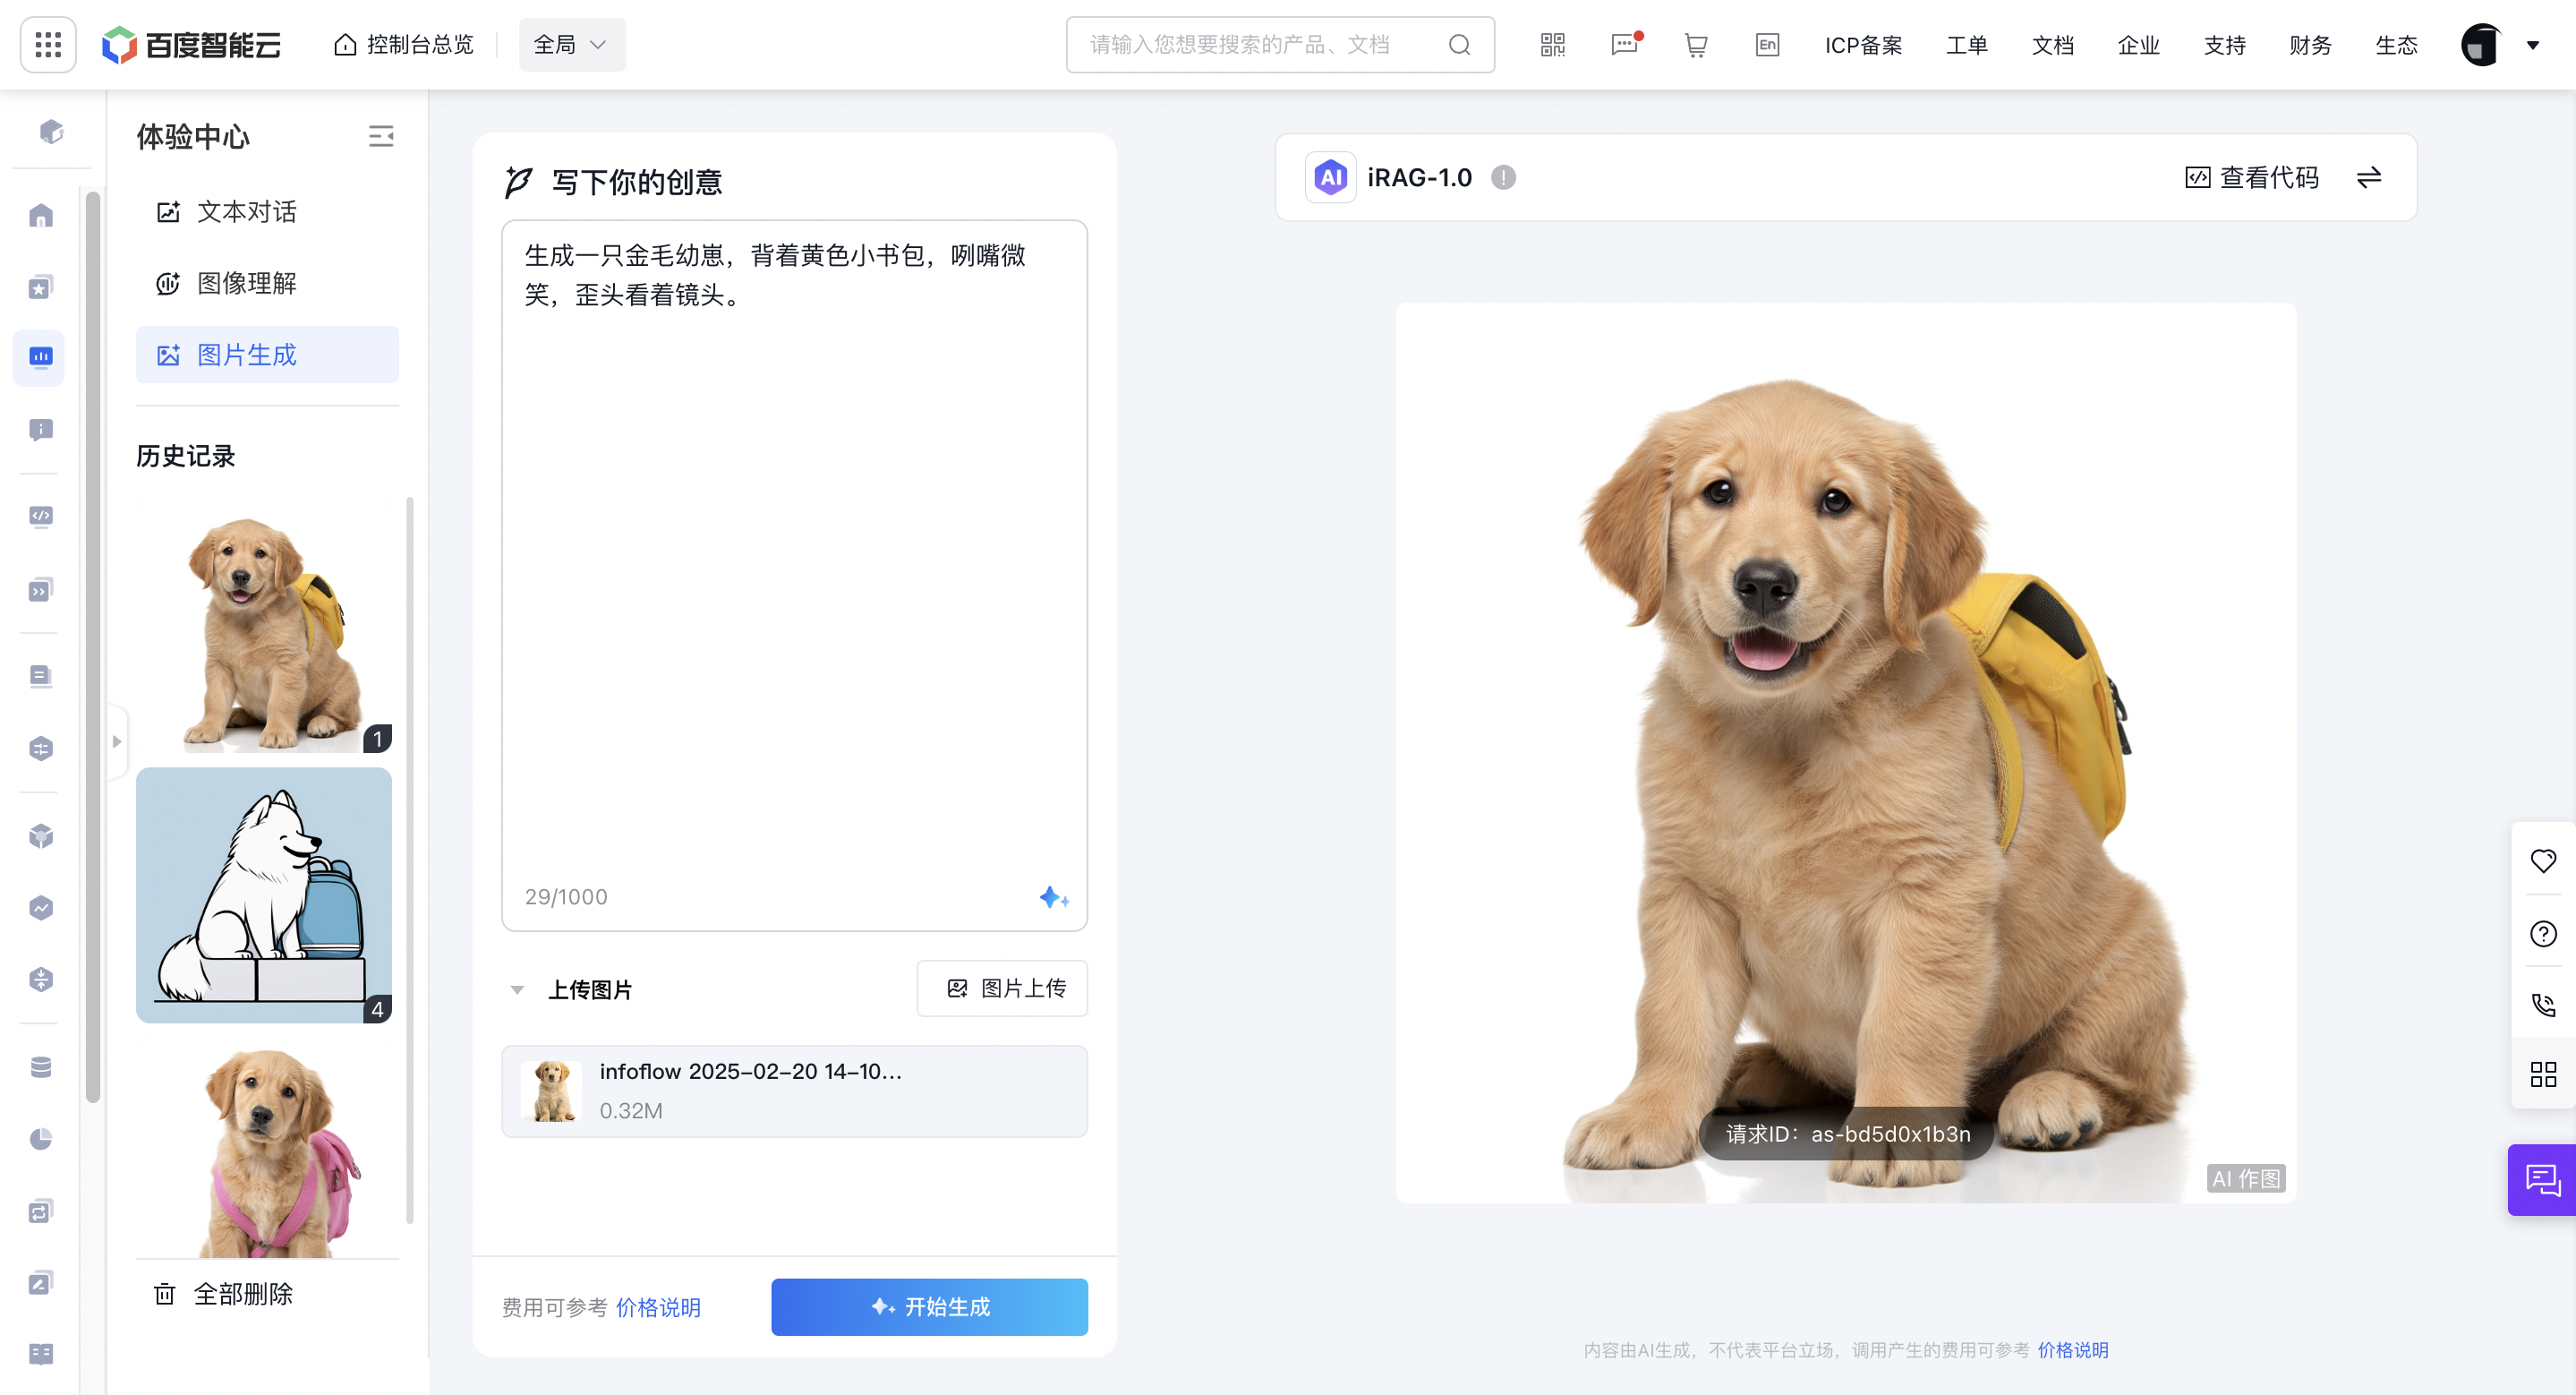Click the user avatar in header
Viewport: 2576px width, 1395px height.
(x=2480, y=44)
